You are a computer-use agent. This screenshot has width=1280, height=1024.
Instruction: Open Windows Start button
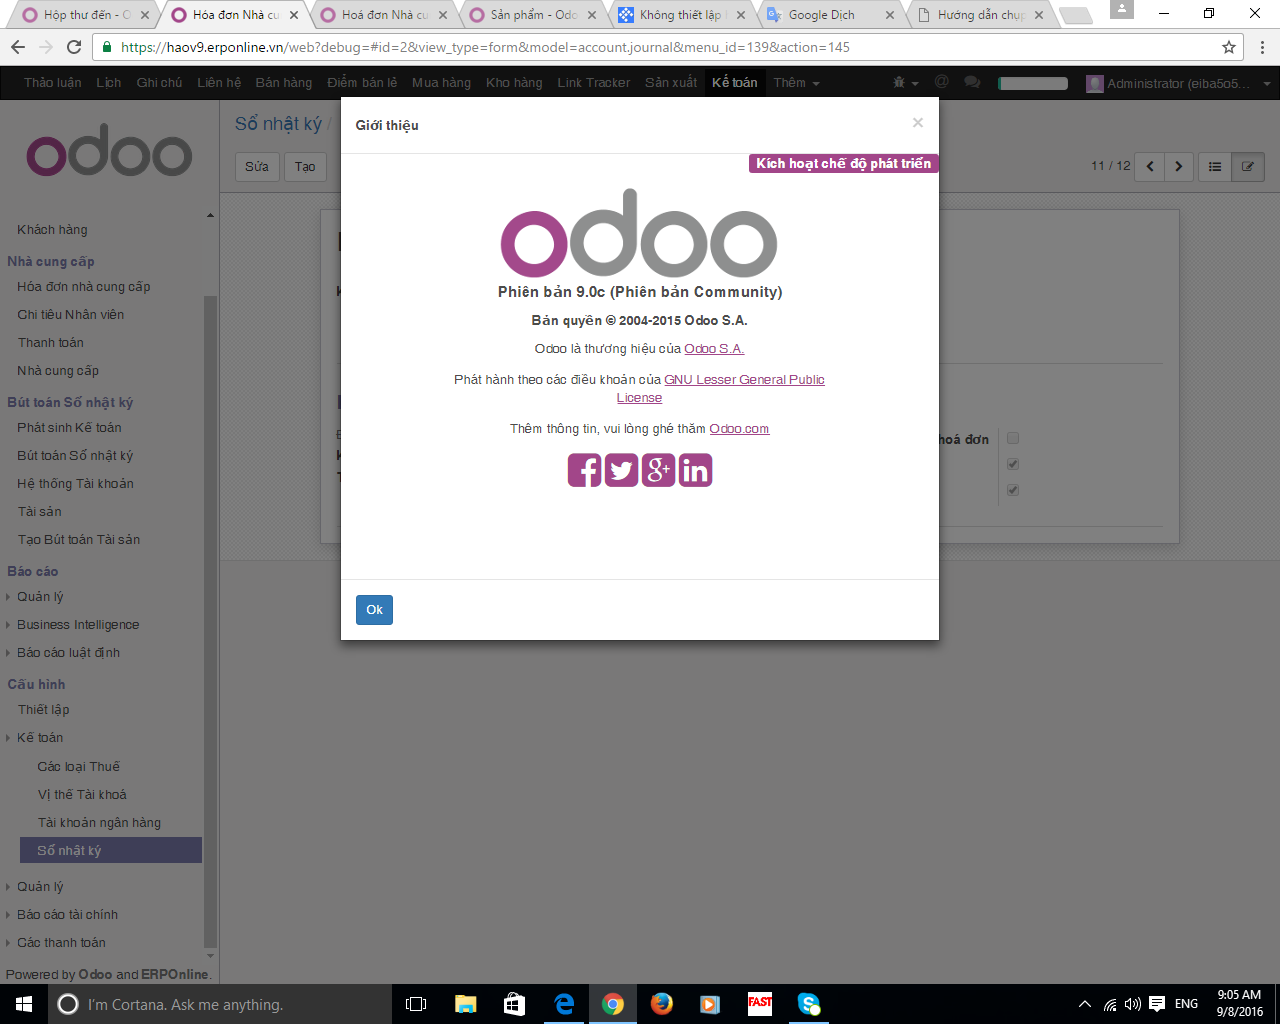24,1004
